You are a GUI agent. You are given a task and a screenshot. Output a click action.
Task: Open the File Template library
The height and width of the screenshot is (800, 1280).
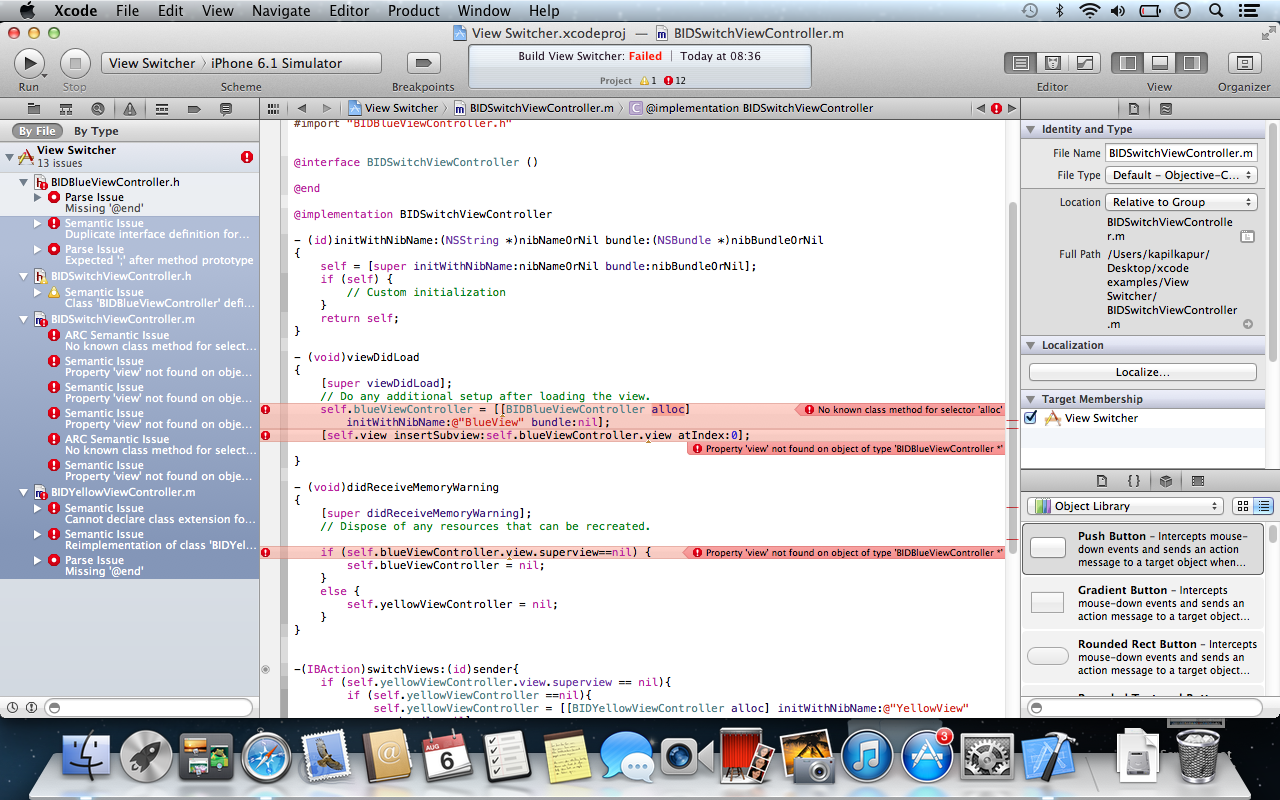point(1102,481)
